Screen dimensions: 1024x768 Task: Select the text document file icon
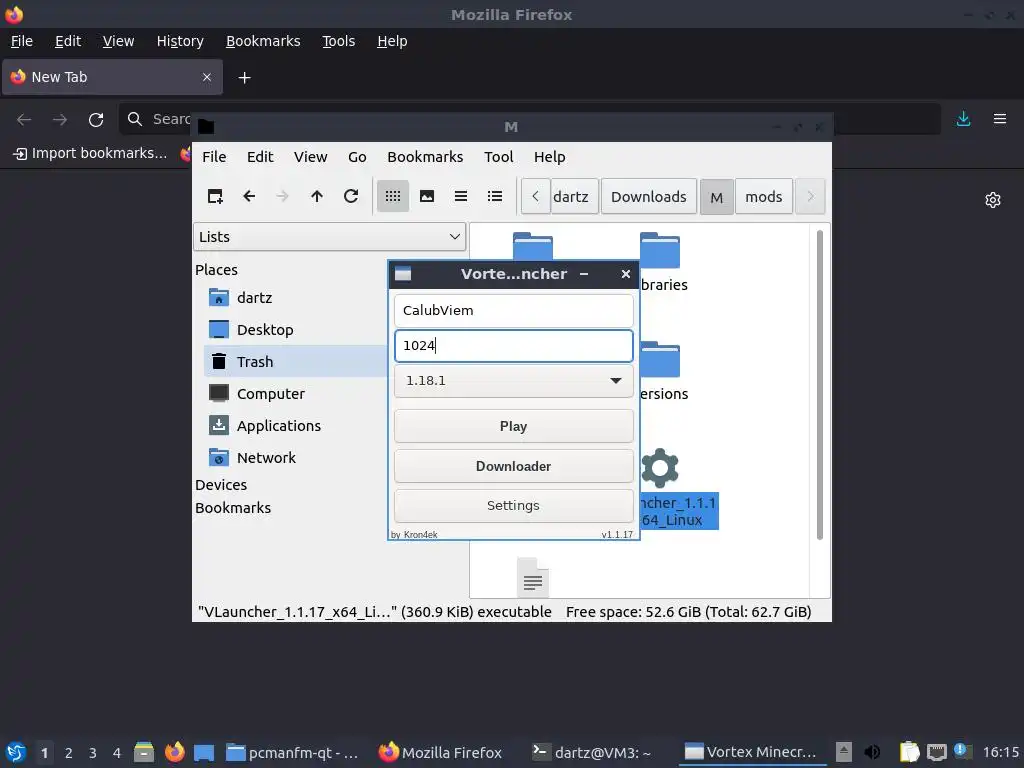click(532, 577)
